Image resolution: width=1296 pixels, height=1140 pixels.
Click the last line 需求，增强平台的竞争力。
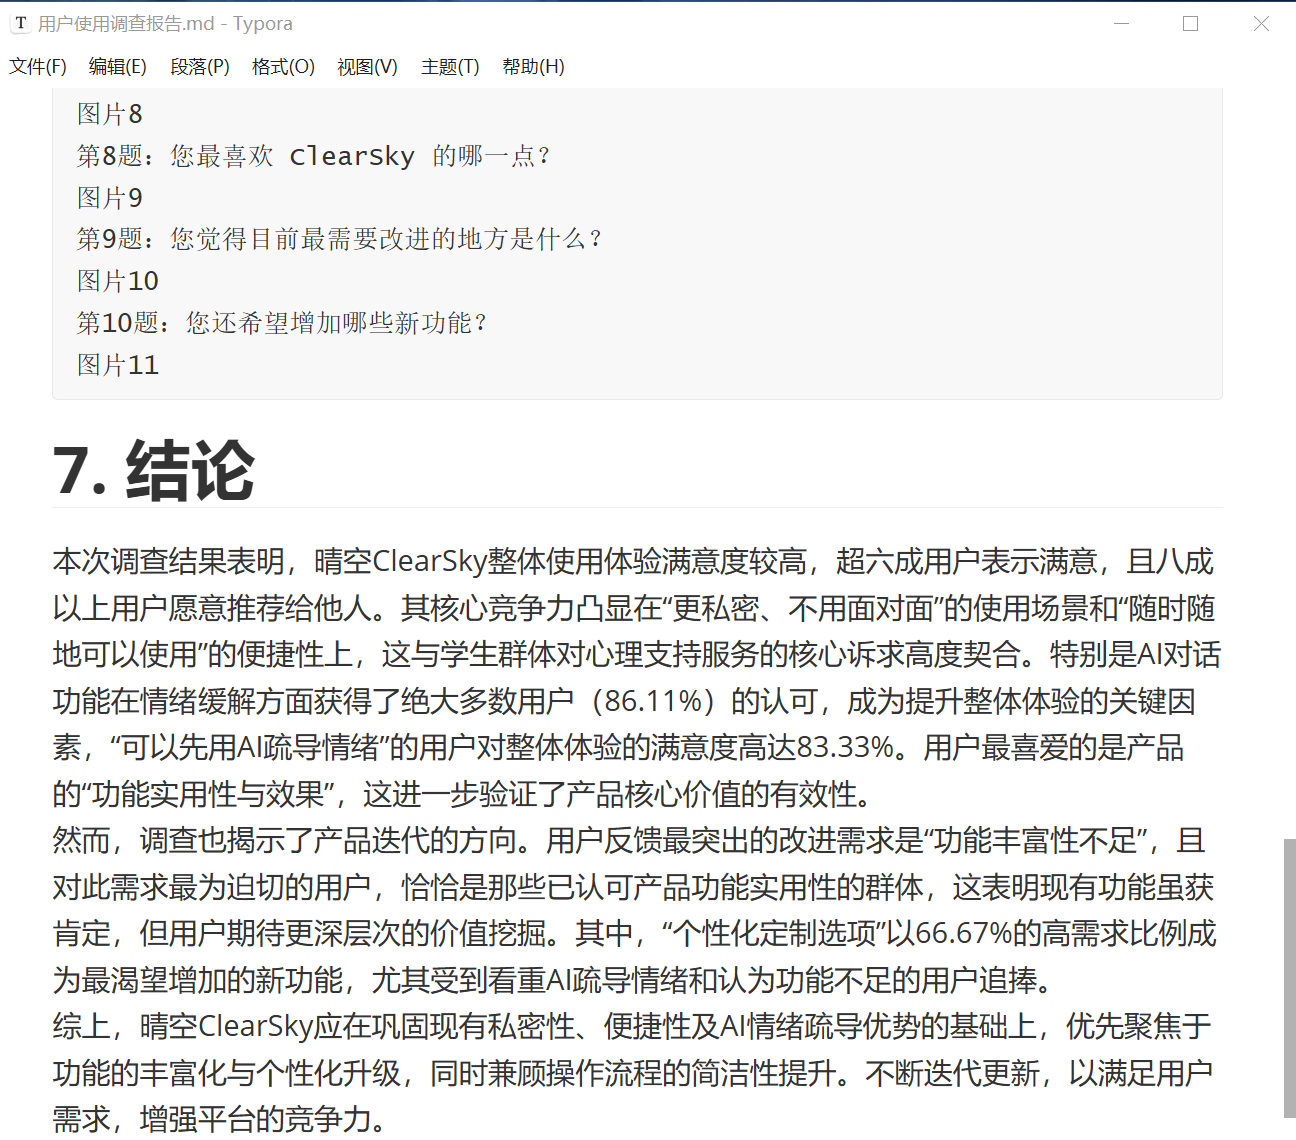tap(220, 1119)
